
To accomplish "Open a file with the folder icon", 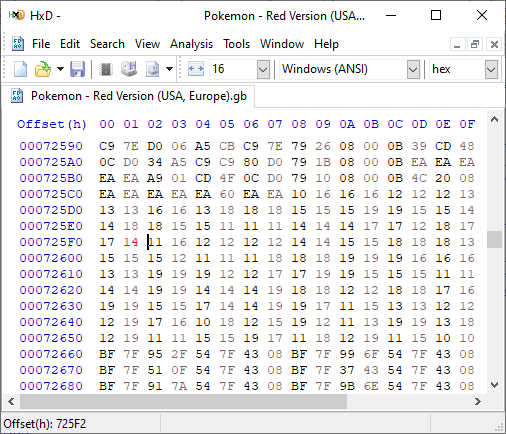I will coord(43,69).
